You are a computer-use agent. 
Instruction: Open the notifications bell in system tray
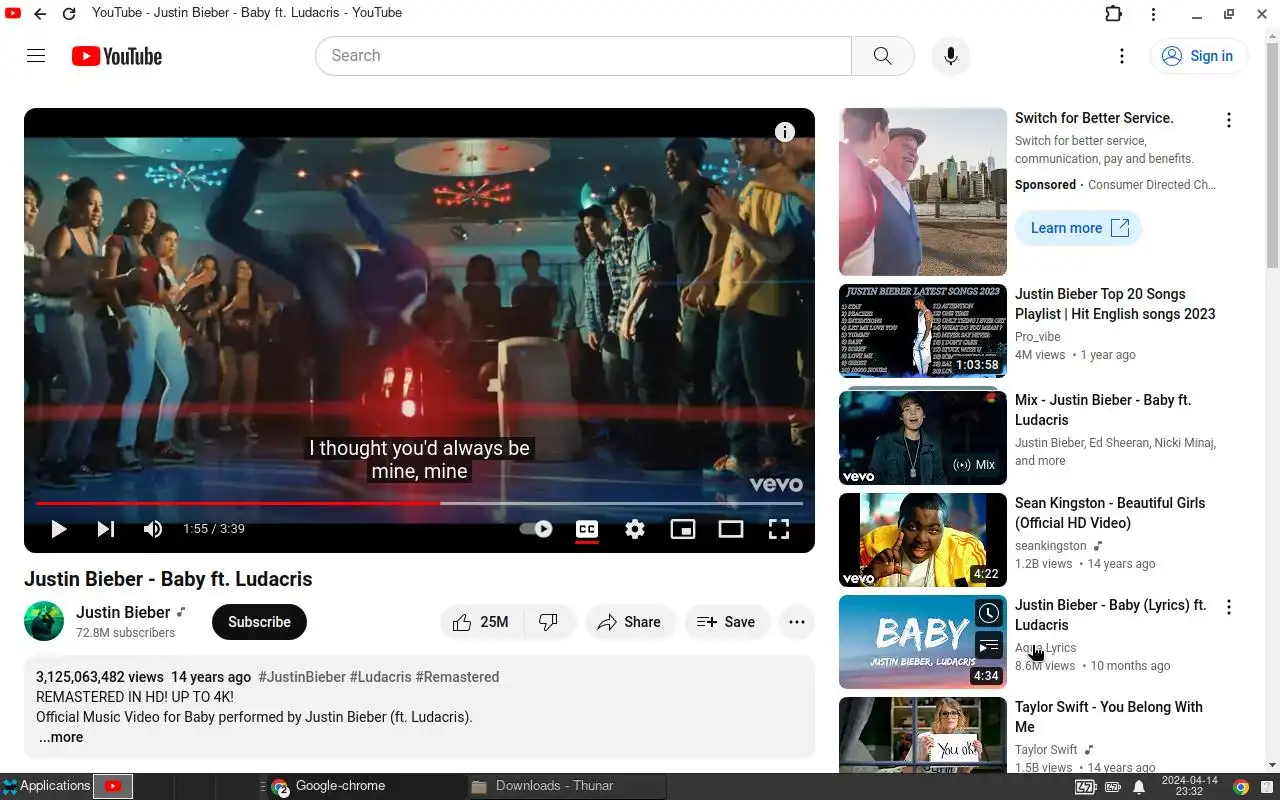point(1139,787)
